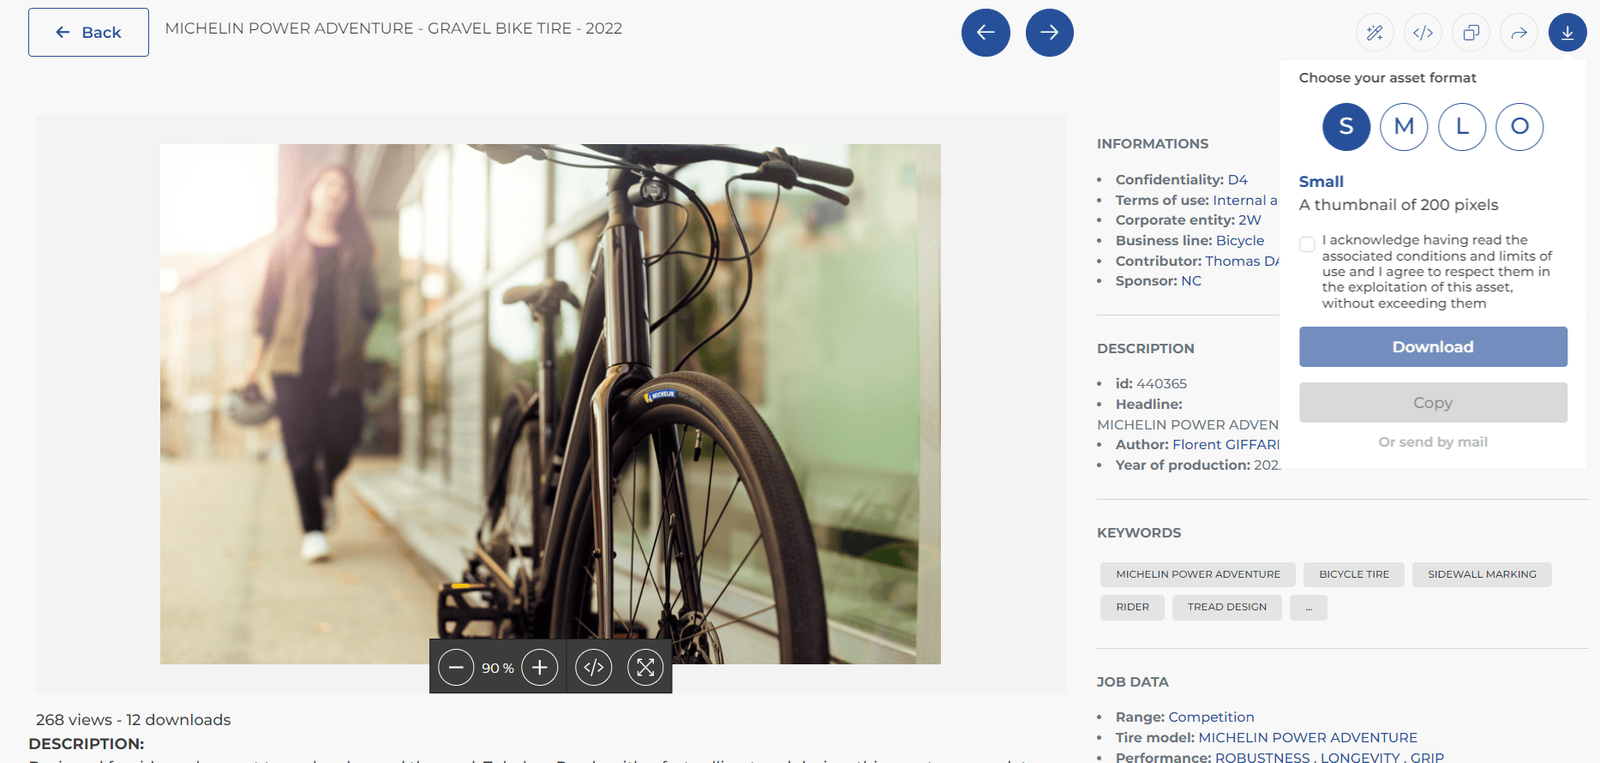Open embed code icon in top toolbar
The image size is (1600, 763).
tap(1423, 33)
